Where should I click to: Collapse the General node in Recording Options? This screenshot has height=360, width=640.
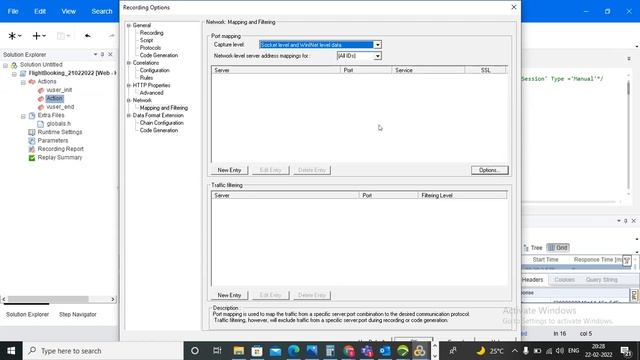coord(129,25)
